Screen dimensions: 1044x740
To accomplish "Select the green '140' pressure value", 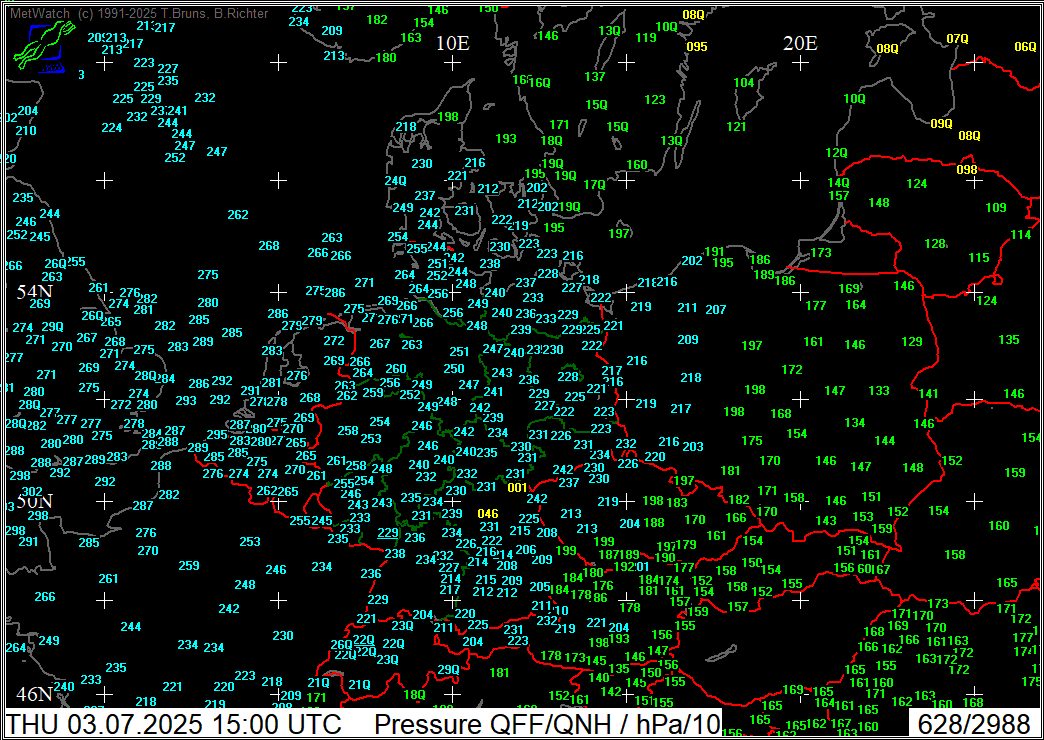I will click(x=599, y=677).
